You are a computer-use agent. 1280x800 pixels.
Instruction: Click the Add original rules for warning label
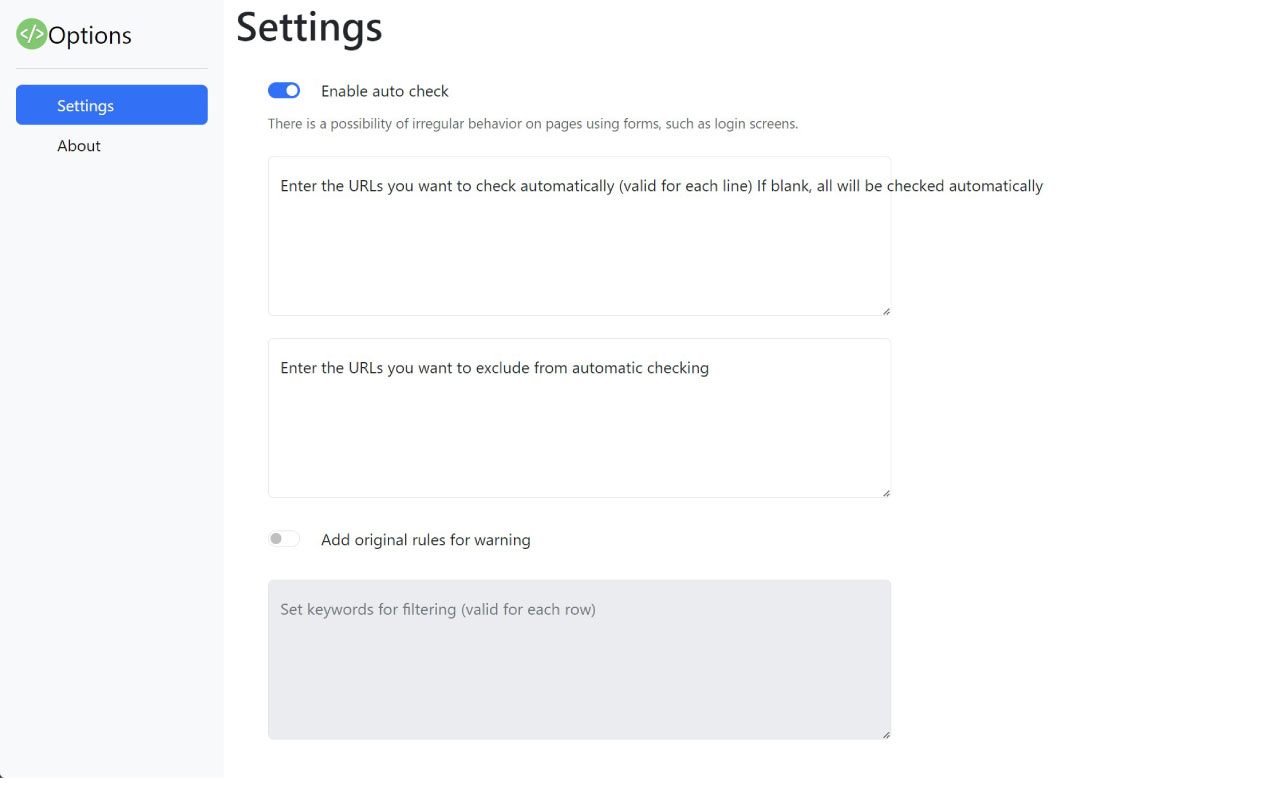[426, 539]
